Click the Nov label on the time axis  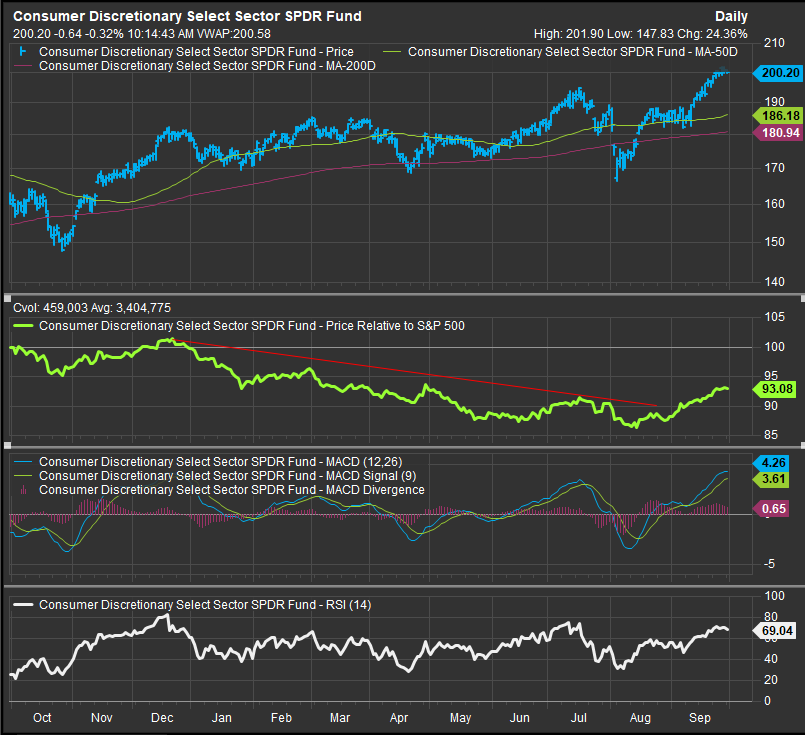click(102, 718)
